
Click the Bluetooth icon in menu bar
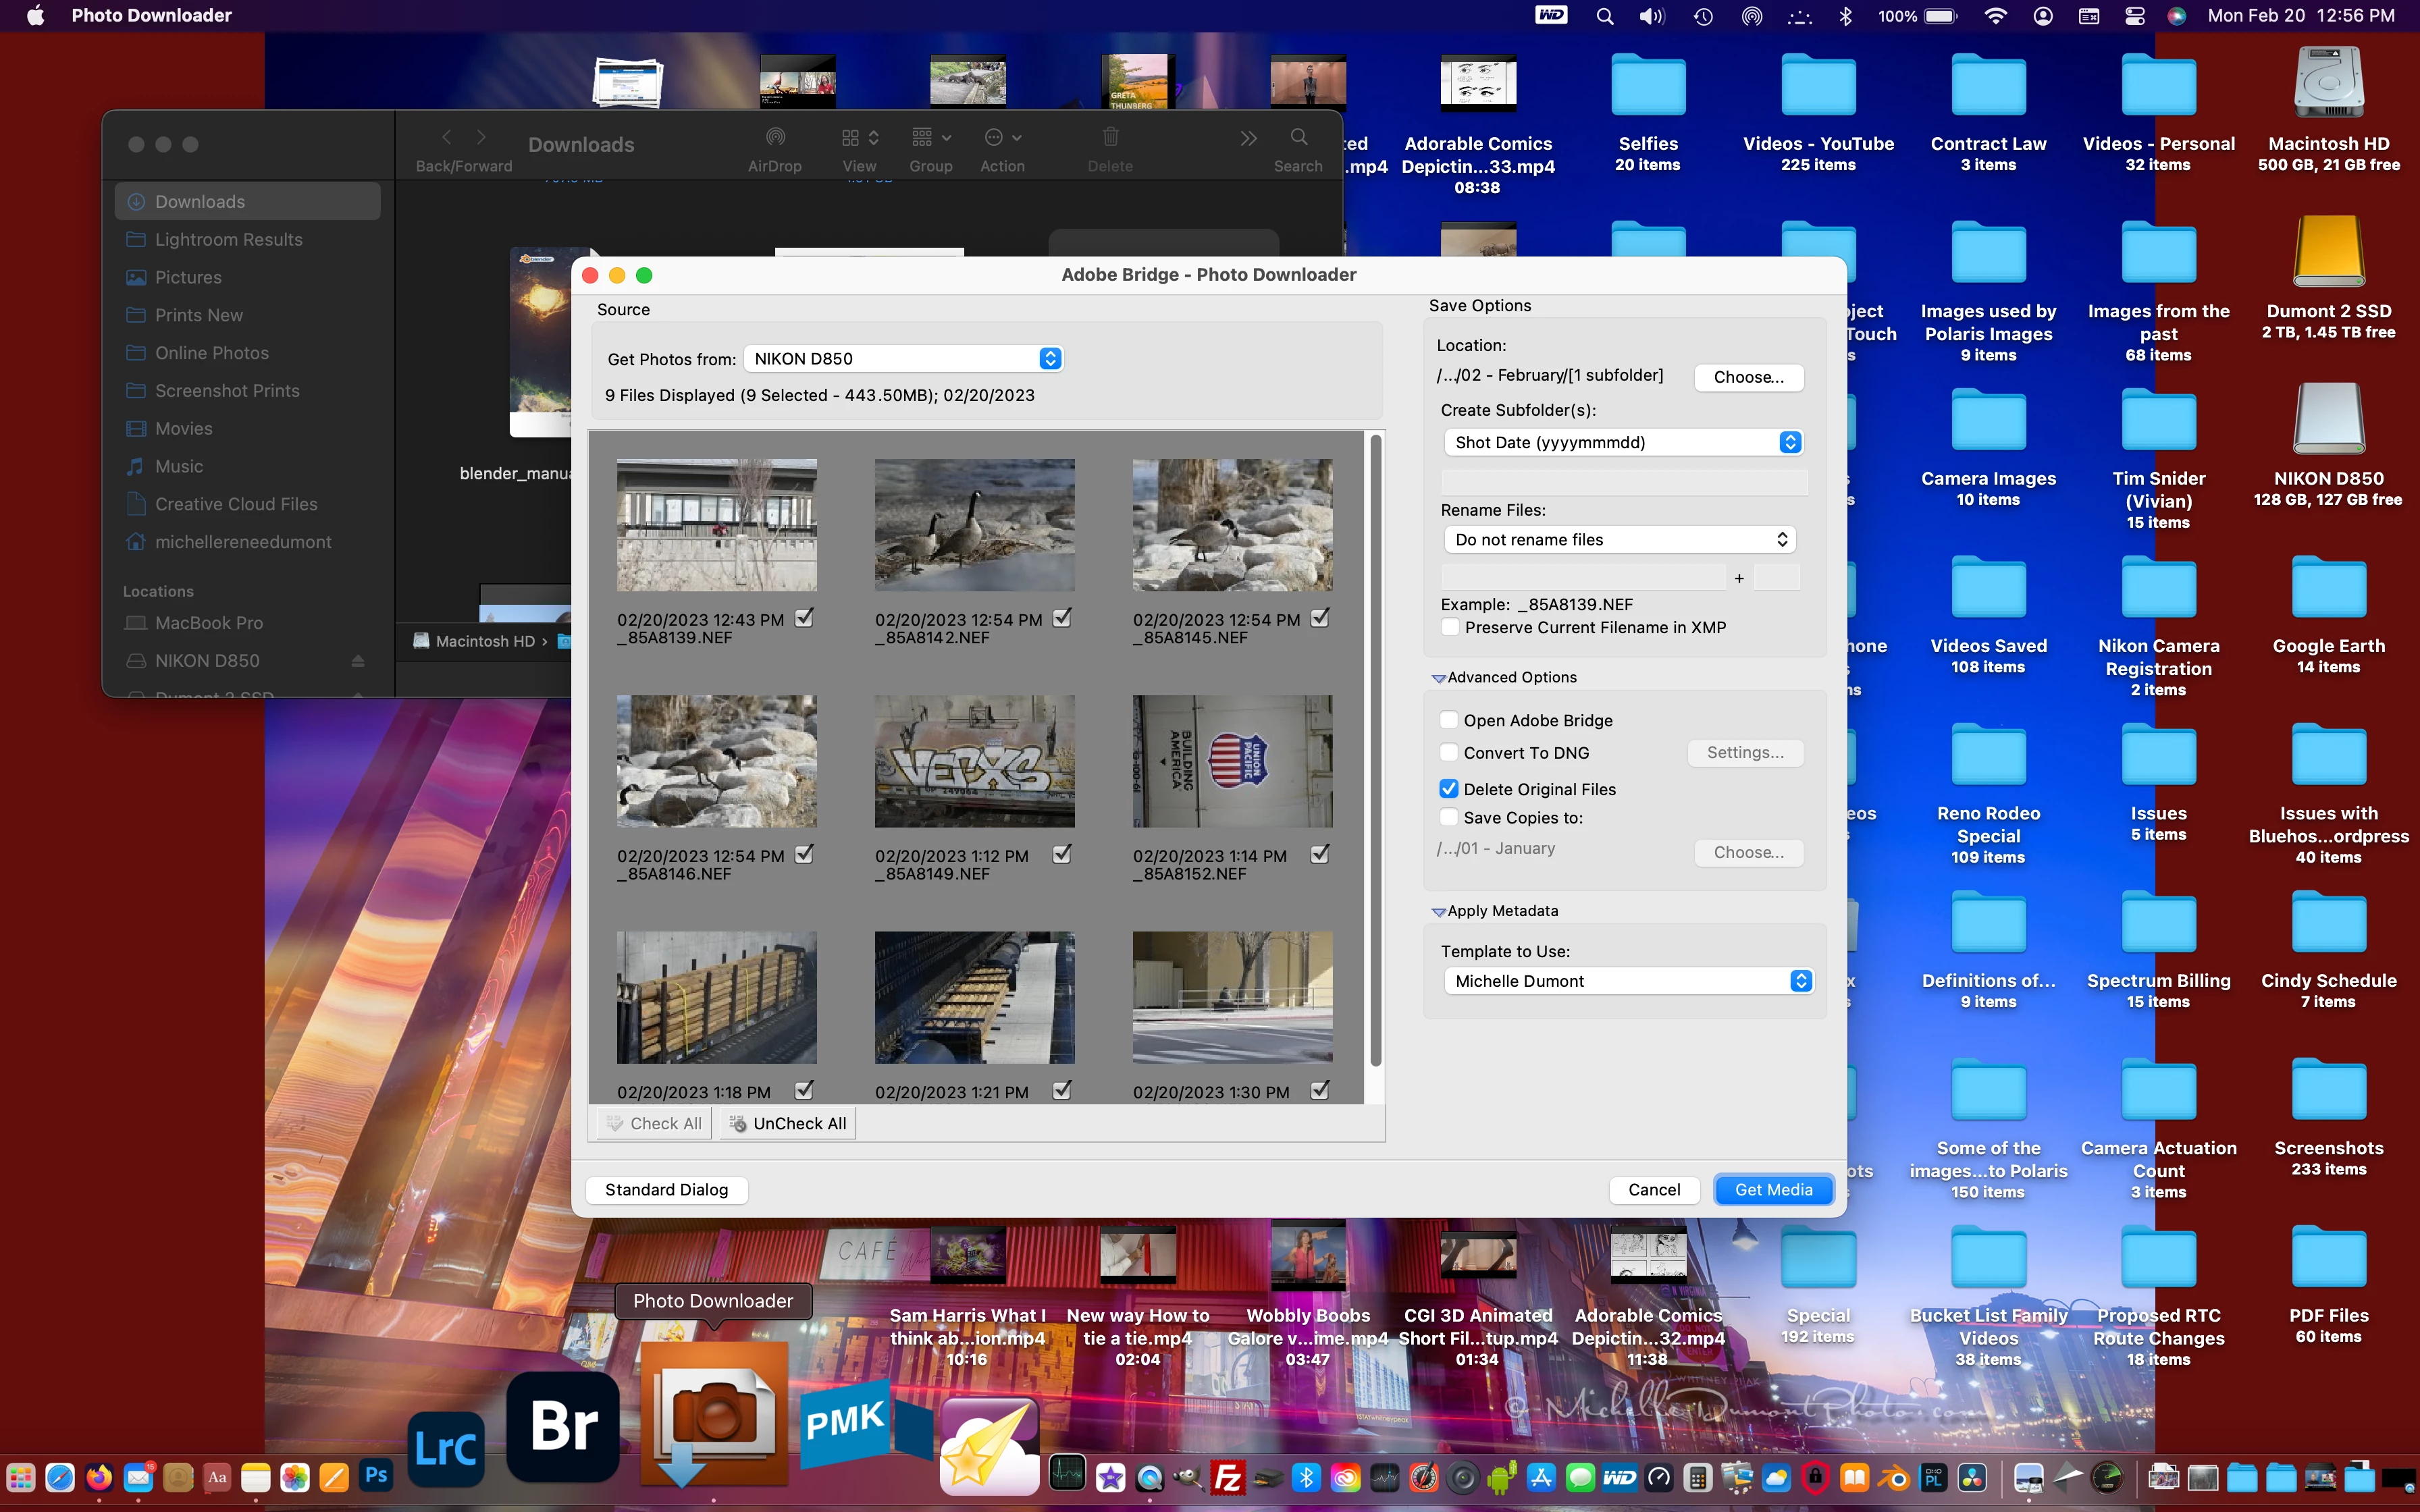1846,16
